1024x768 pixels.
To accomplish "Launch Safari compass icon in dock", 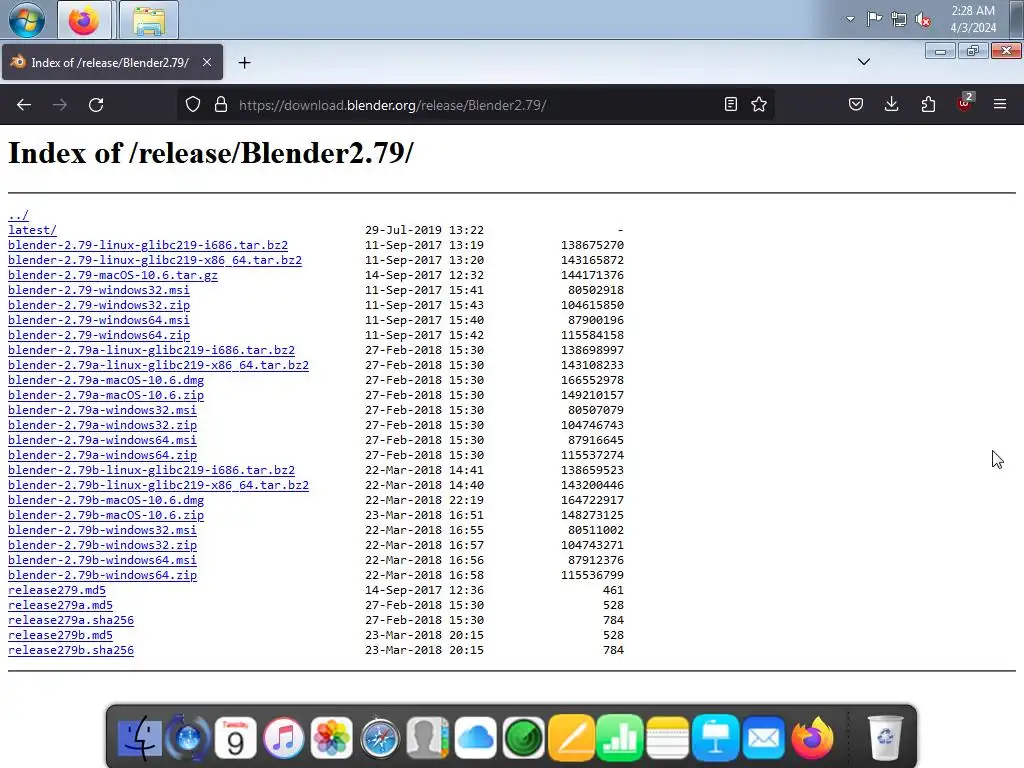I will [379, 739].
